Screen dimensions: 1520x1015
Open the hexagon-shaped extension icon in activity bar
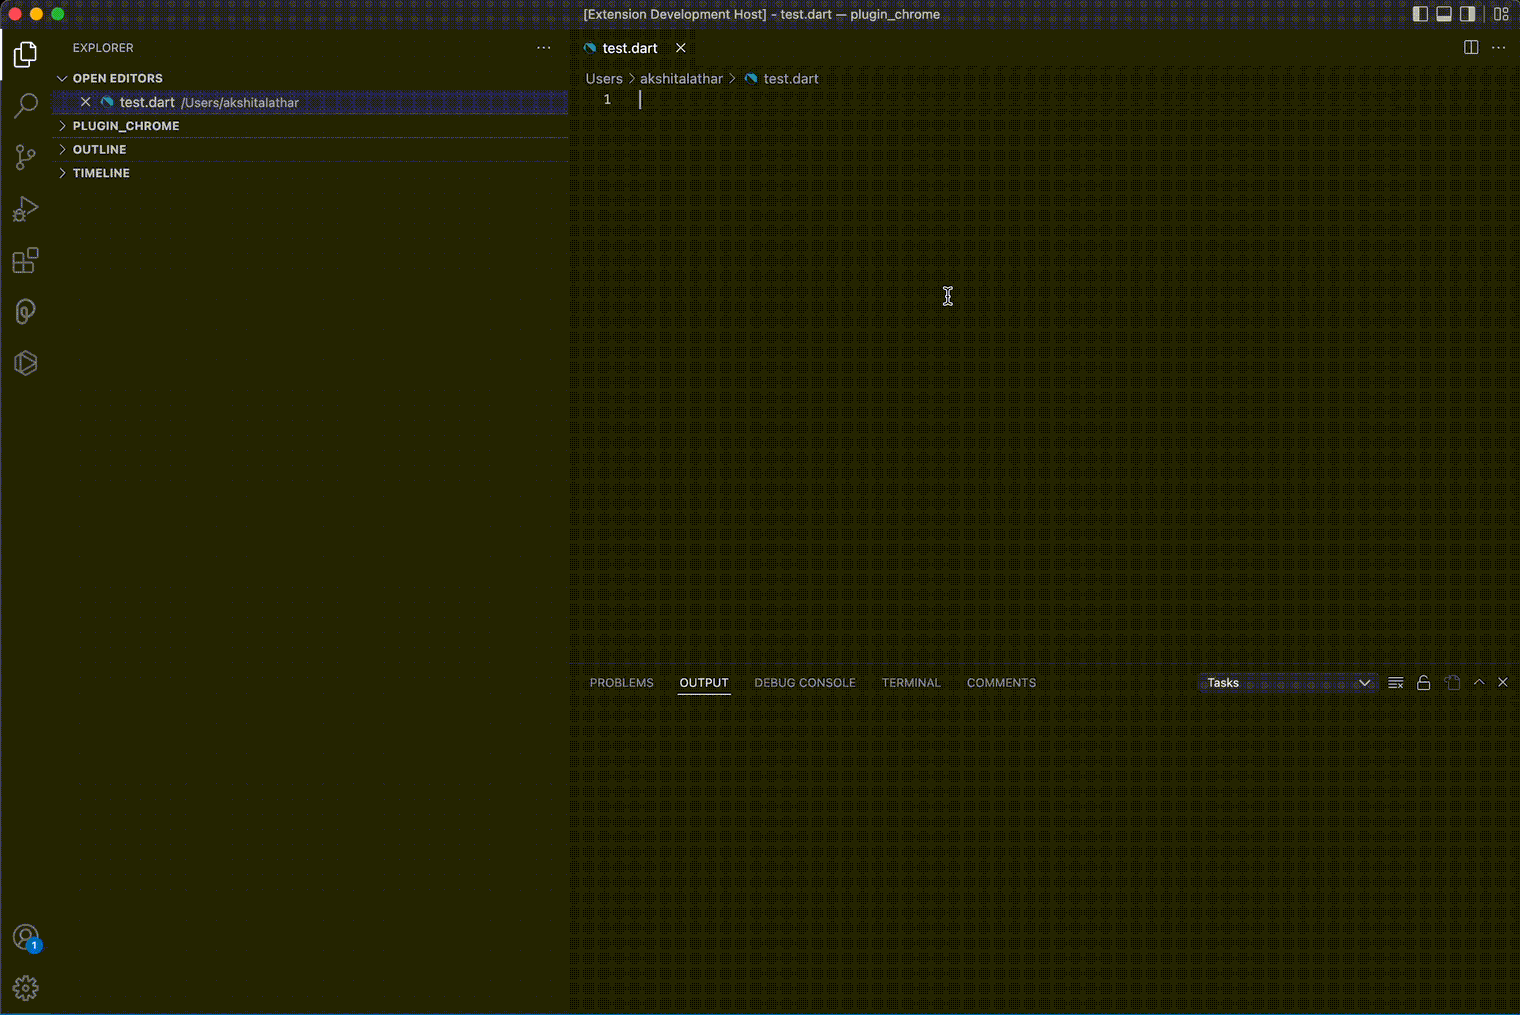(25, 363)
